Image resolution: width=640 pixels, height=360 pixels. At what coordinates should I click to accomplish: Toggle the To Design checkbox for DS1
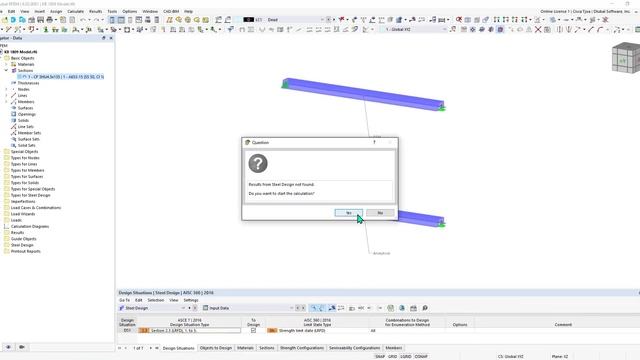[x=253, y=330]
